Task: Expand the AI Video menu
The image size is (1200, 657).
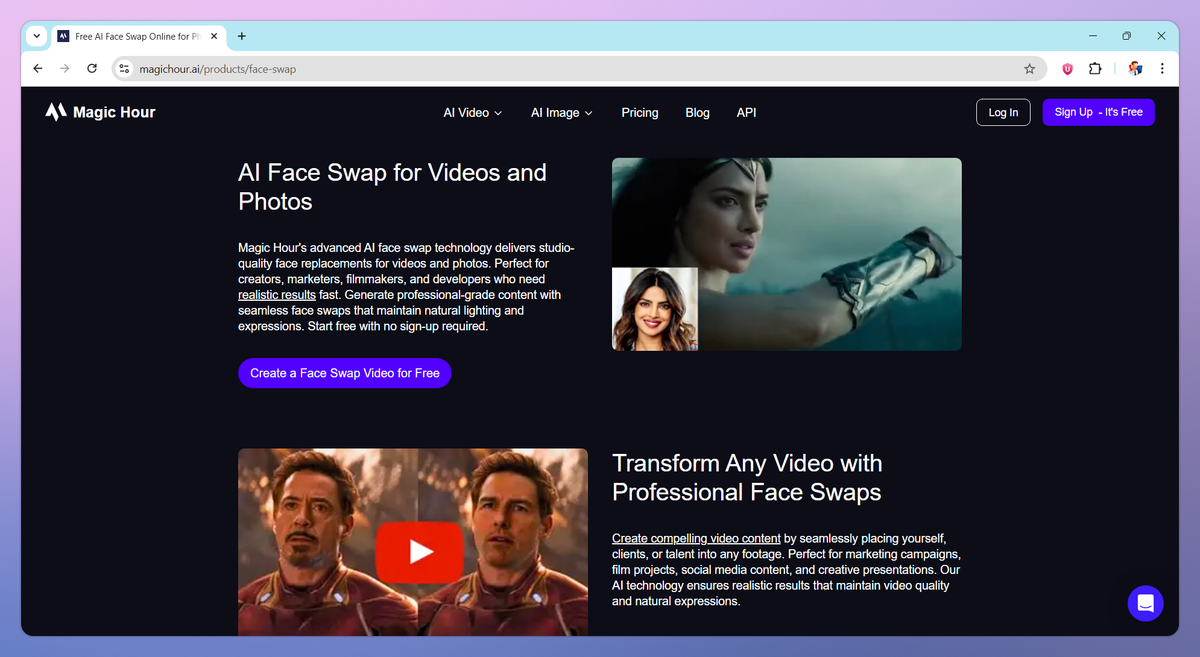Action: pos(473,113)
